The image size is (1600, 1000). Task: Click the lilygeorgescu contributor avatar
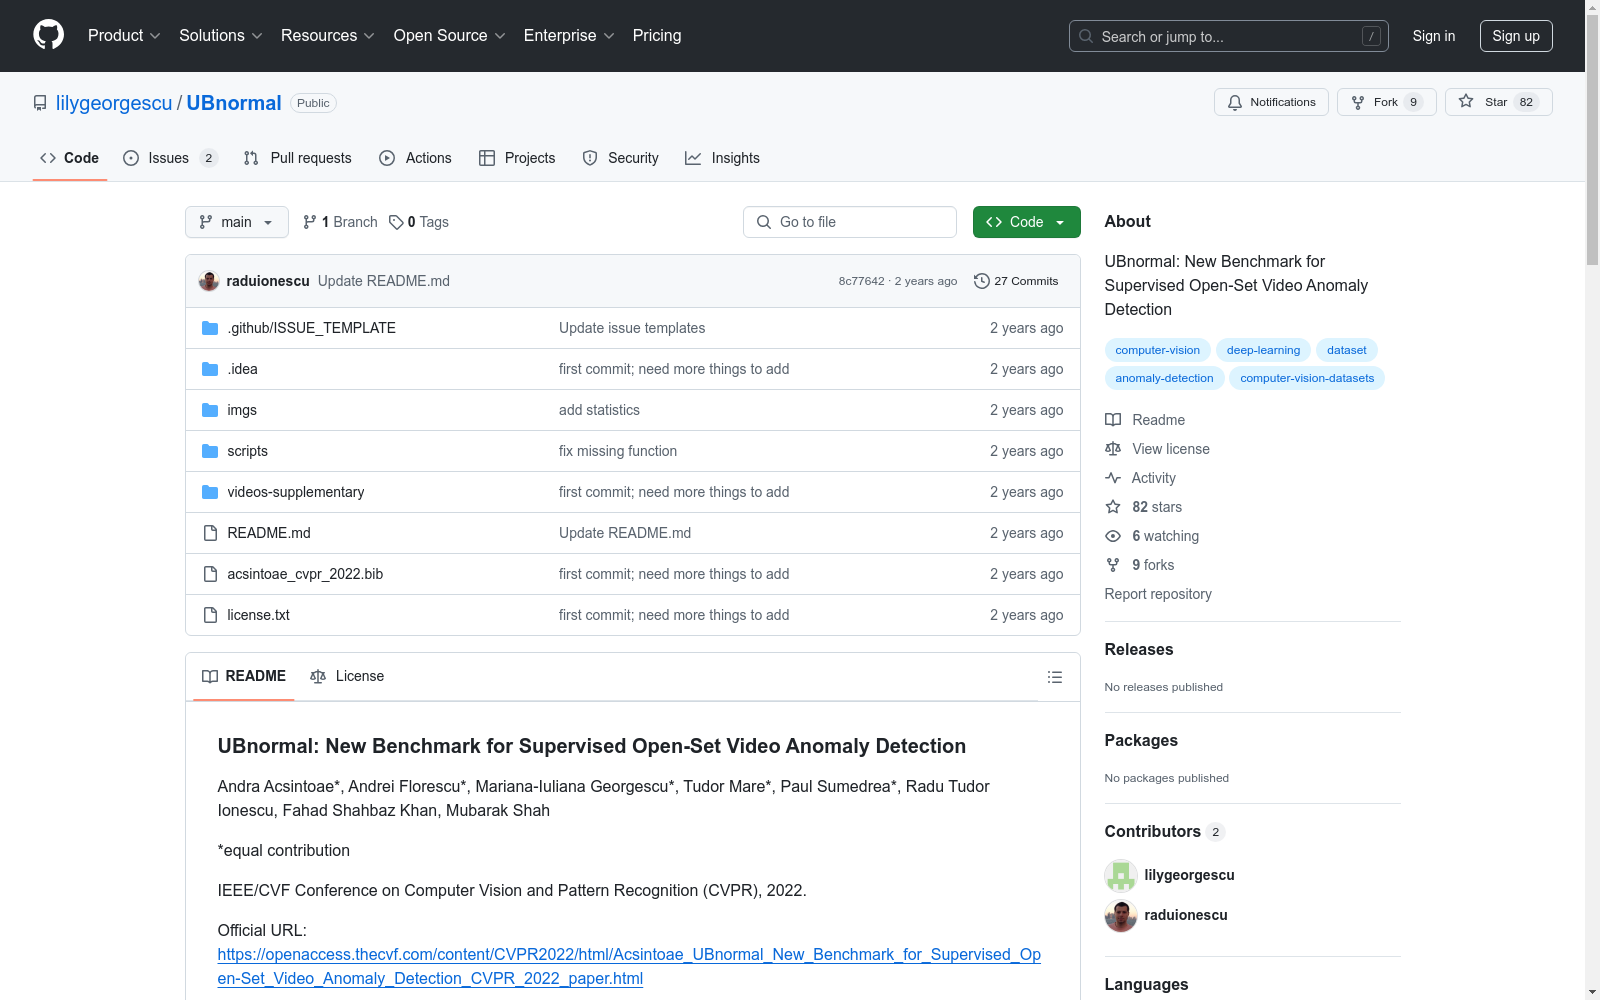tap(1121, 875)
